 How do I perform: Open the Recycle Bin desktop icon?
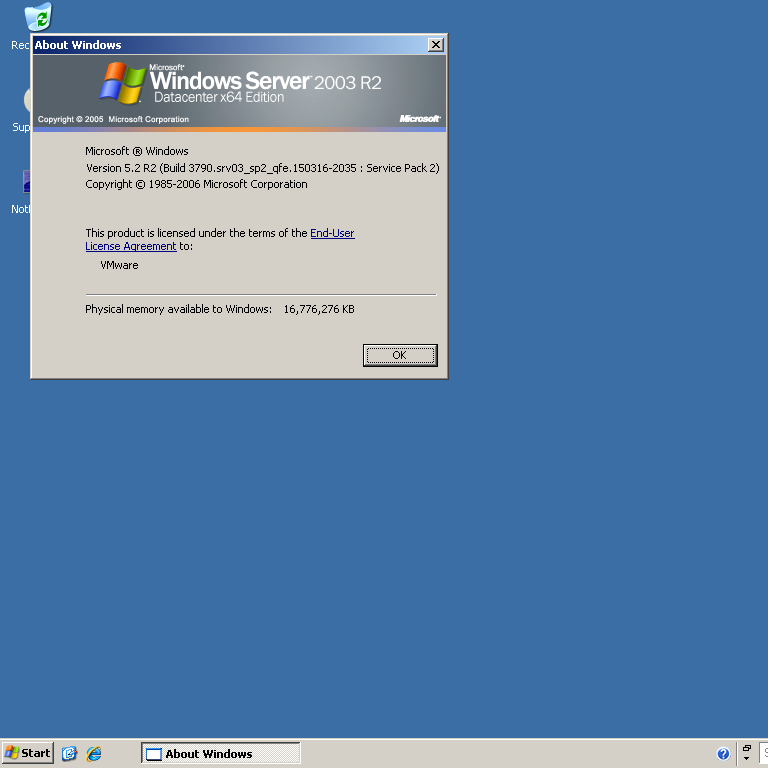pos(38,18)
